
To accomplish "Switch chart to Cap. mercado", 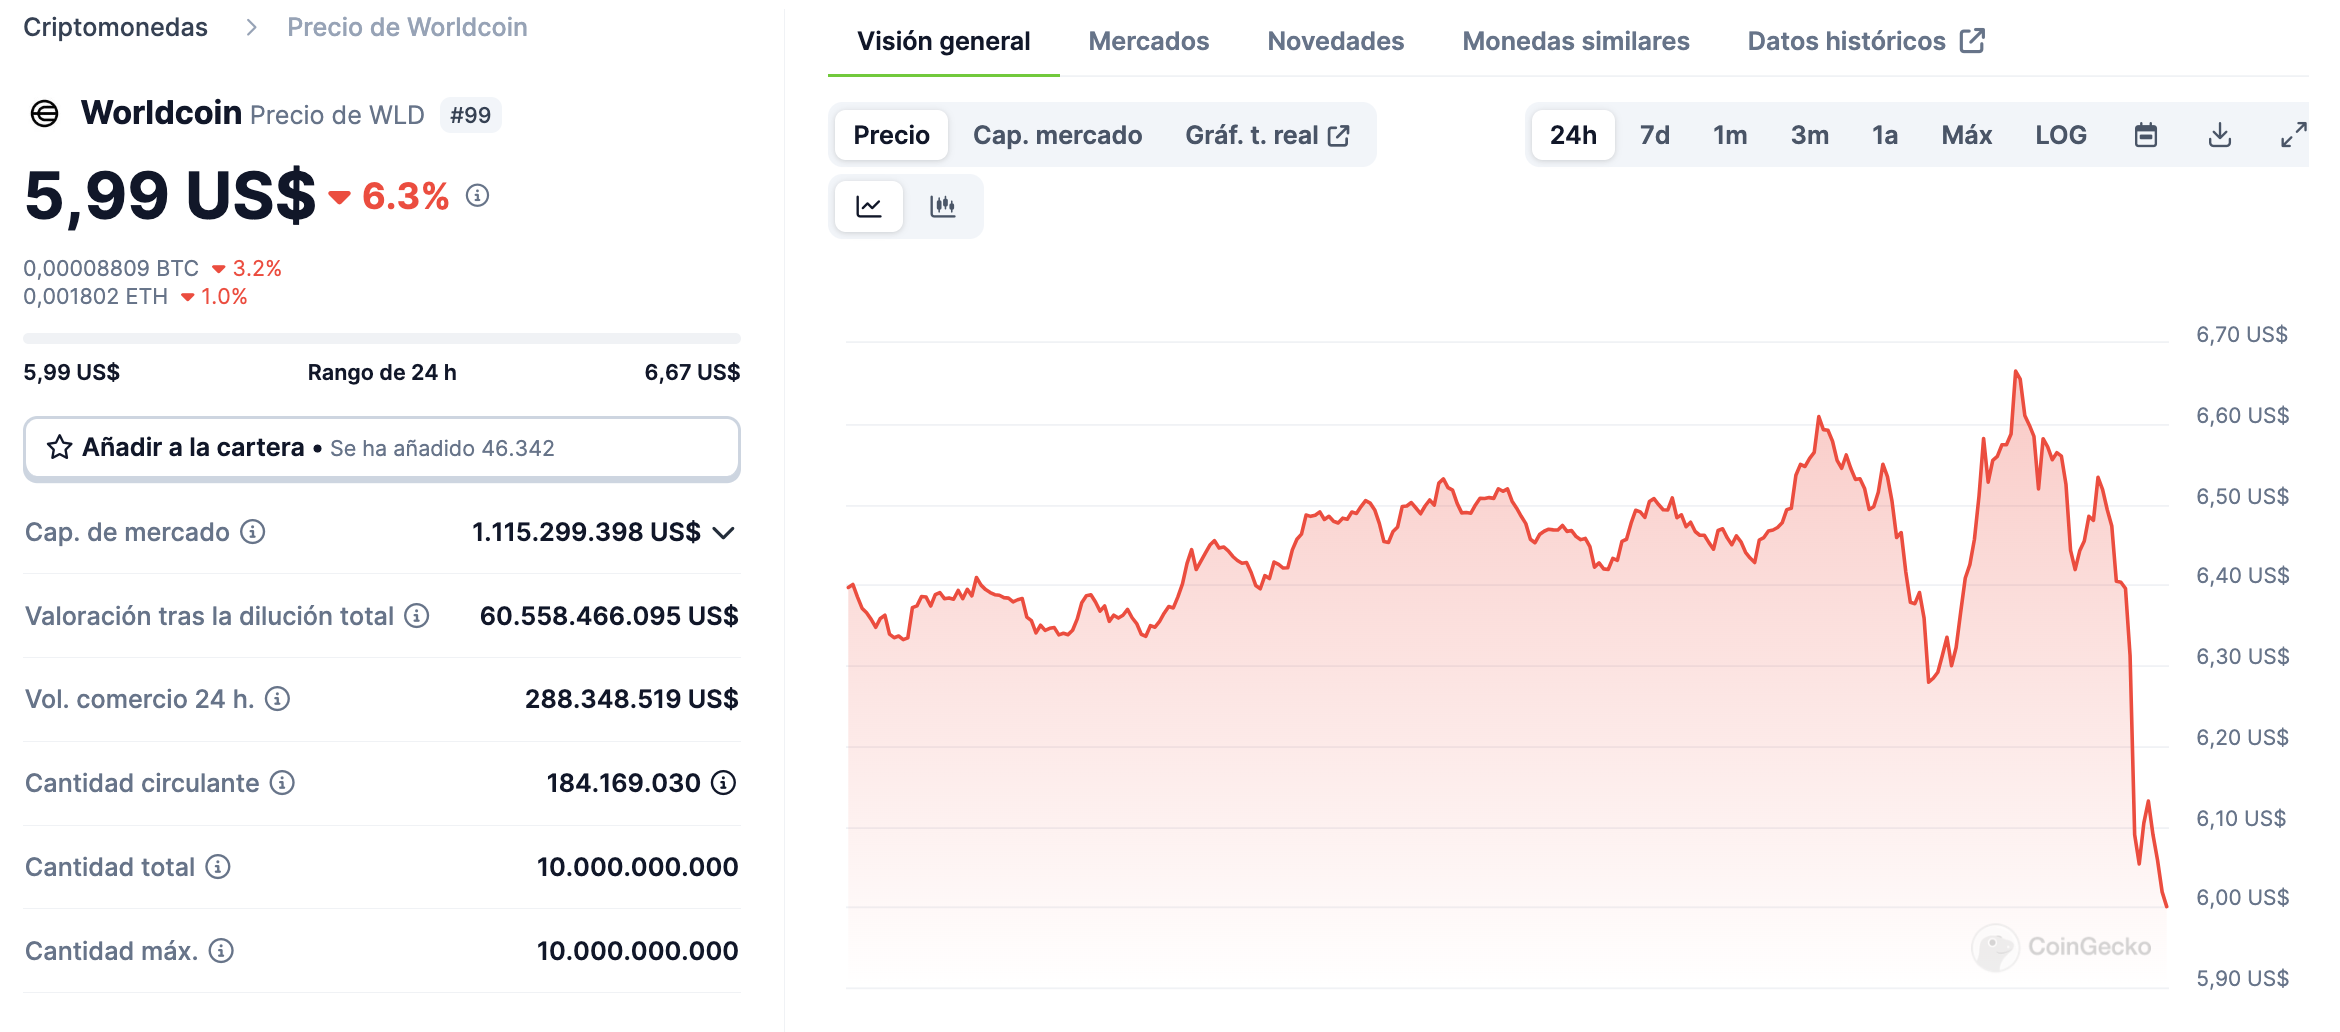I will coord(1057,135).
